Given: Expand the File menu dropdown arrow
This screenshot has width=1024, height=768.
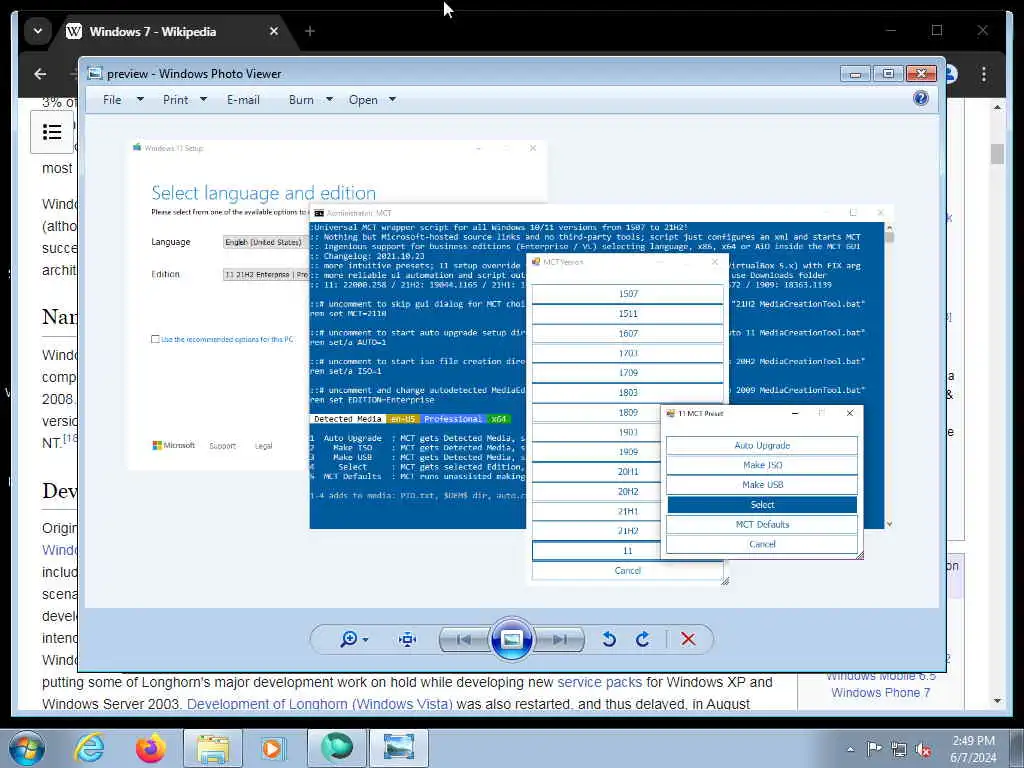Looking at the screenshot, I should [x=140, y=100].
